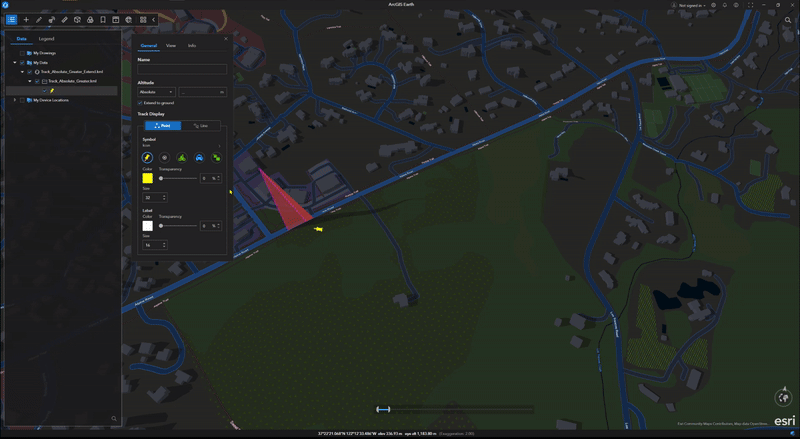
Task: Collapse Track_Absolute_Greater_Extend.kml node
Action: pos(22,72)
